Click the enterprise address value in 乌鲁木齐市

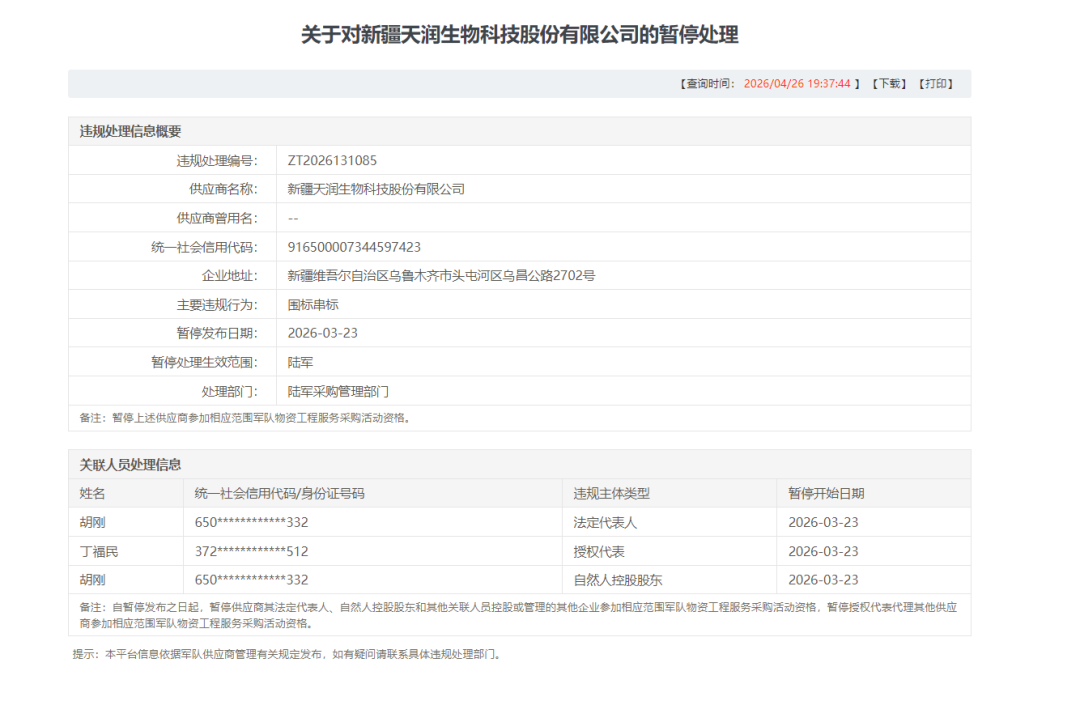tap(441, 276)
